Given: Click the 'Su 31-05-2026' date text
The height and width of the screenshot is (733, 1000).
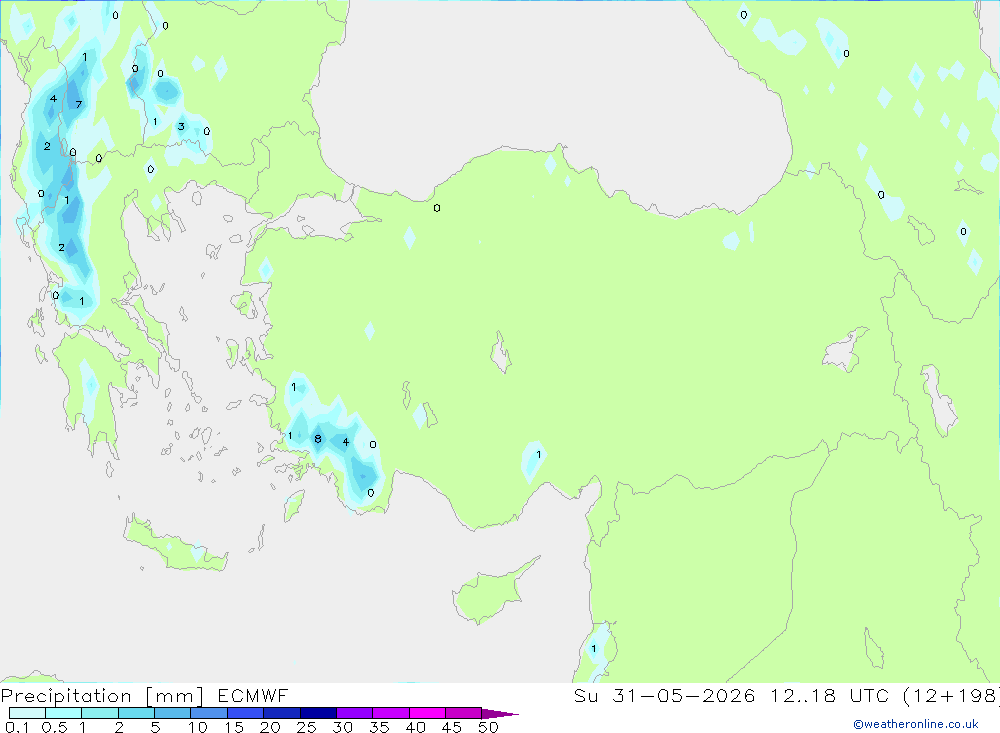Looking at the screenshot, I should coord(665,696).
